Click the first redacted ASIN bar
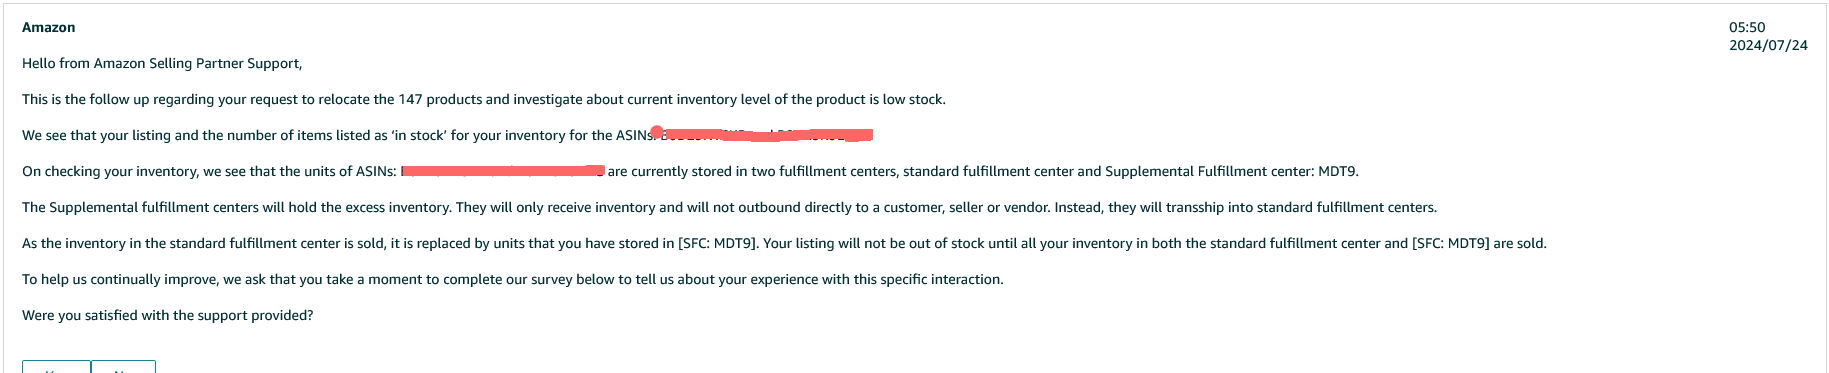Viewport: 1829px width, 373px height. tap(768, 135)
